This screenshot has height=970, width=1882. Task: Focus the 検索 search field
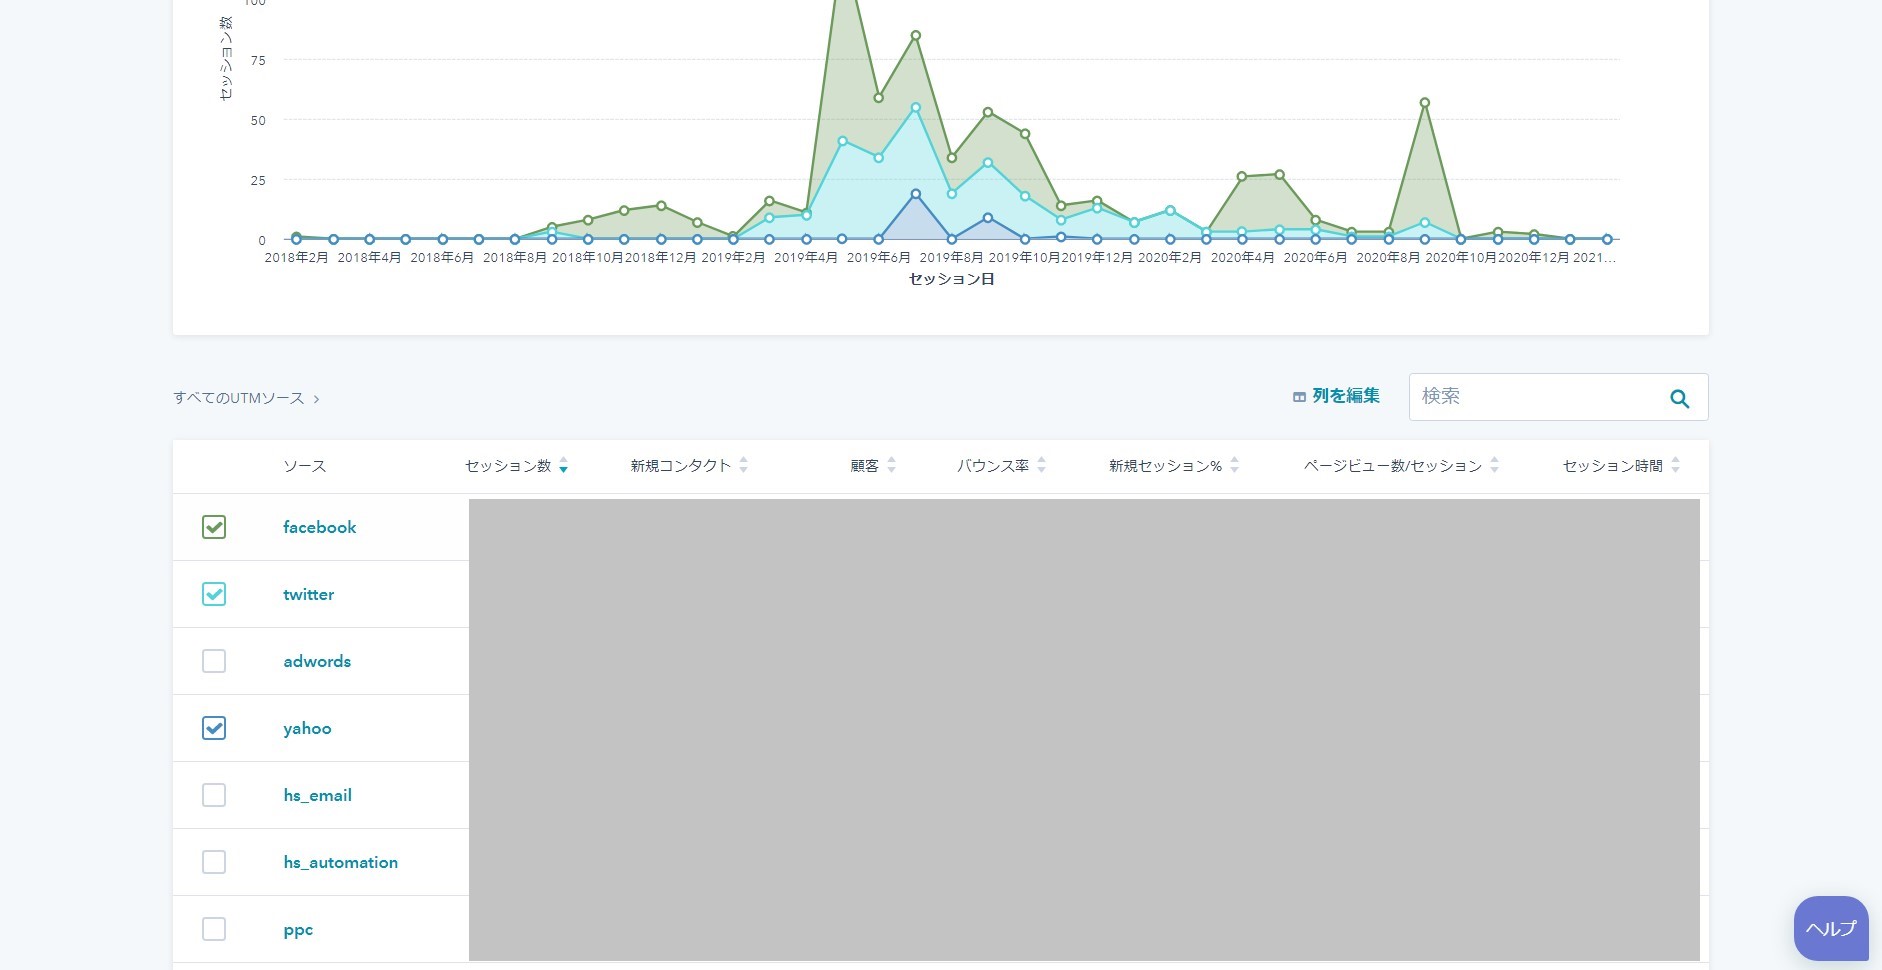pyautogui.click(x=1558, y=397)
